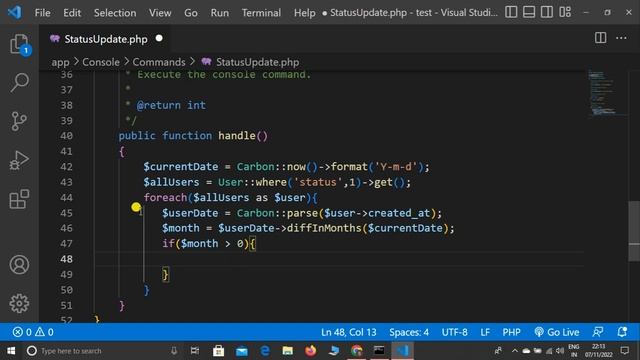Open notifications bell in status bar
640x360 pixels.
pyautogui.click(x=622, y=332)
